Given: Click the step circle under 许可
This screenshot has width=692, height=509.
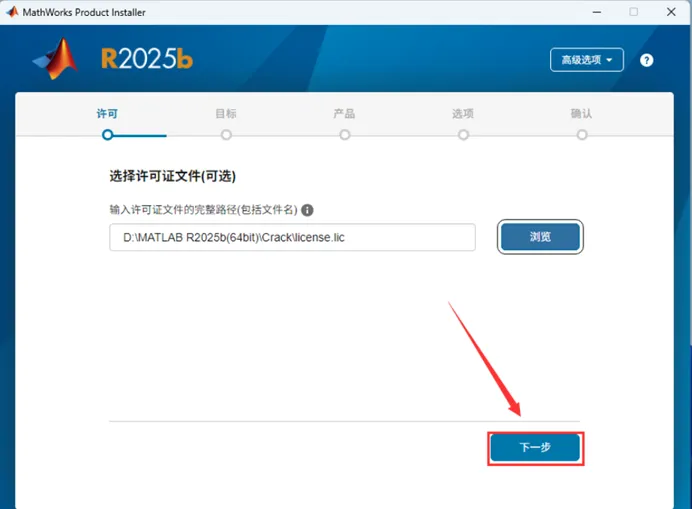Looking at the screenshot, I should tap(107, 135).
